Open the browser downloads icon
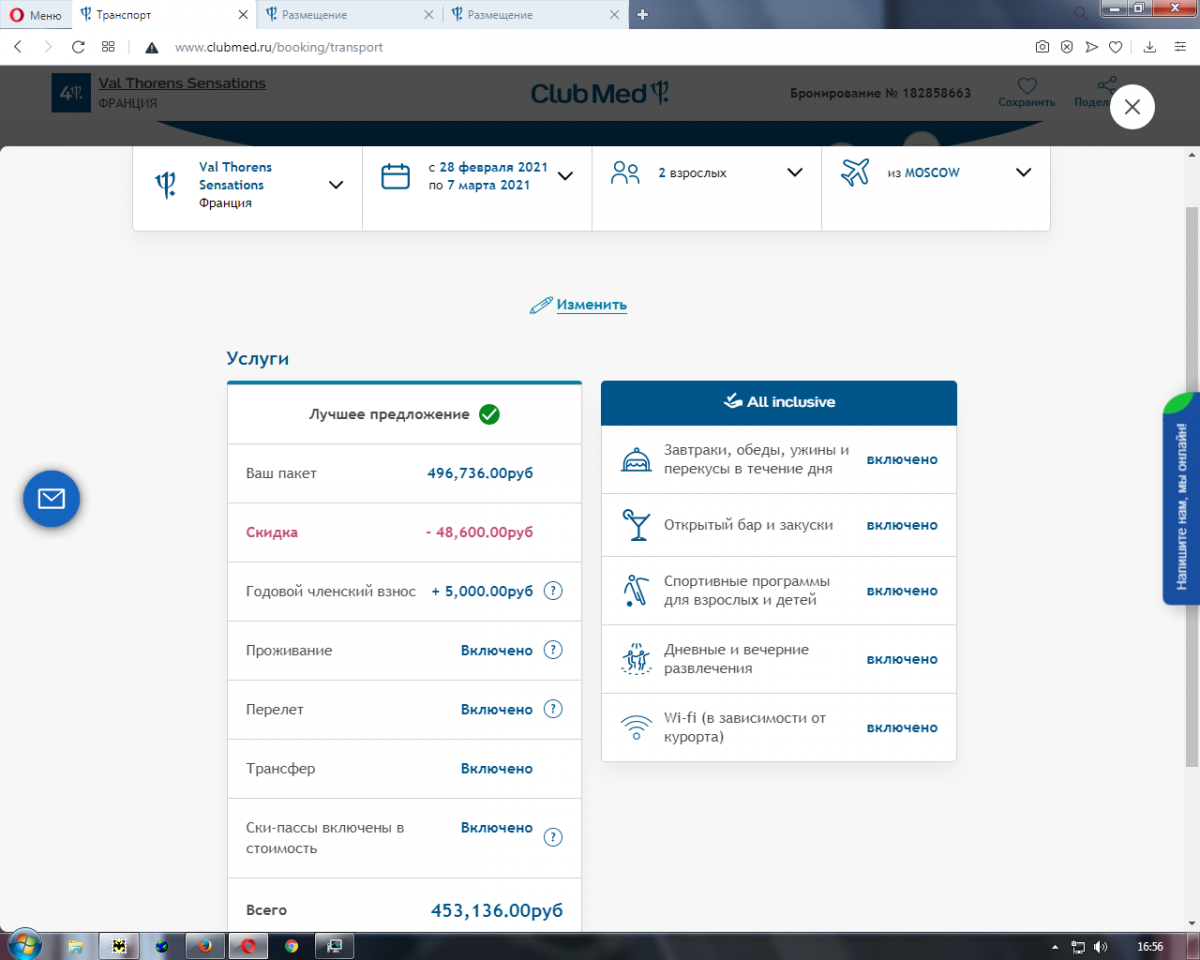 tap(1150, 47)
